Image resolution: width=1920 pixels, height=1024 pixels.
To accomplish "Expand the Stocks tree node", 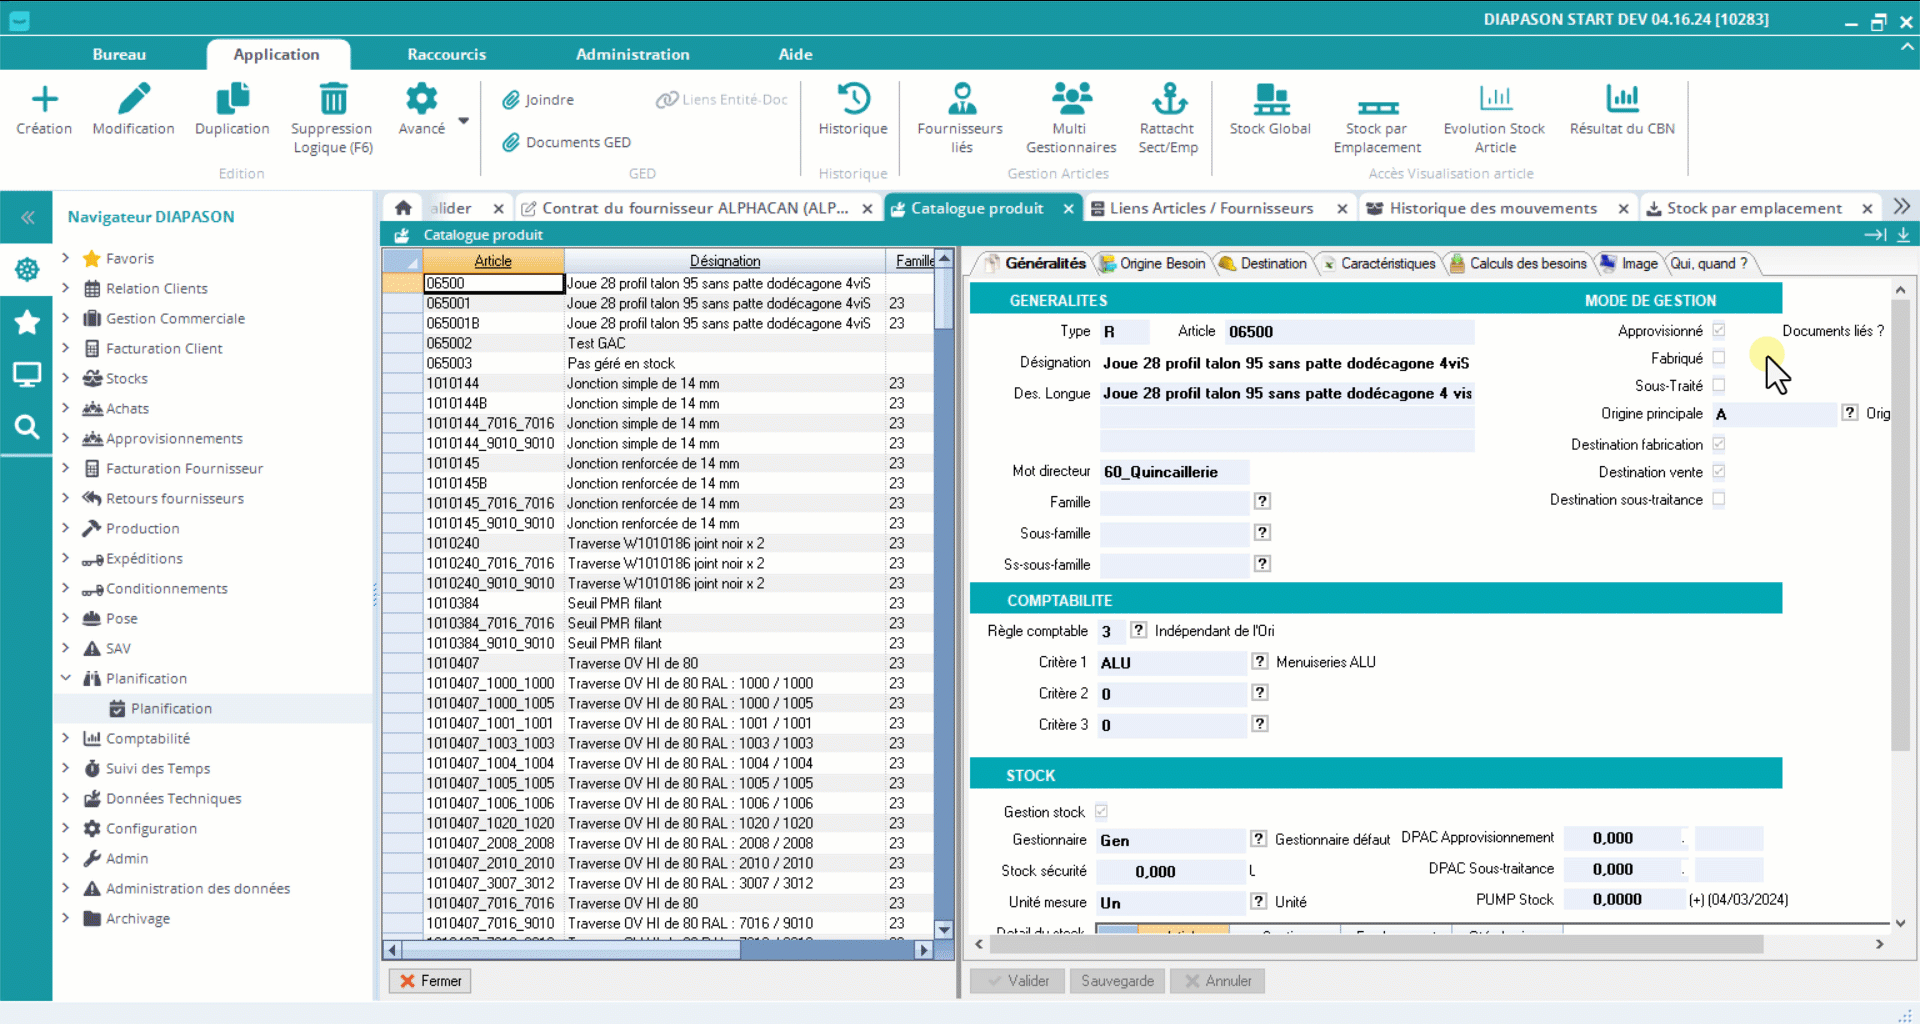I will (66, 378).
